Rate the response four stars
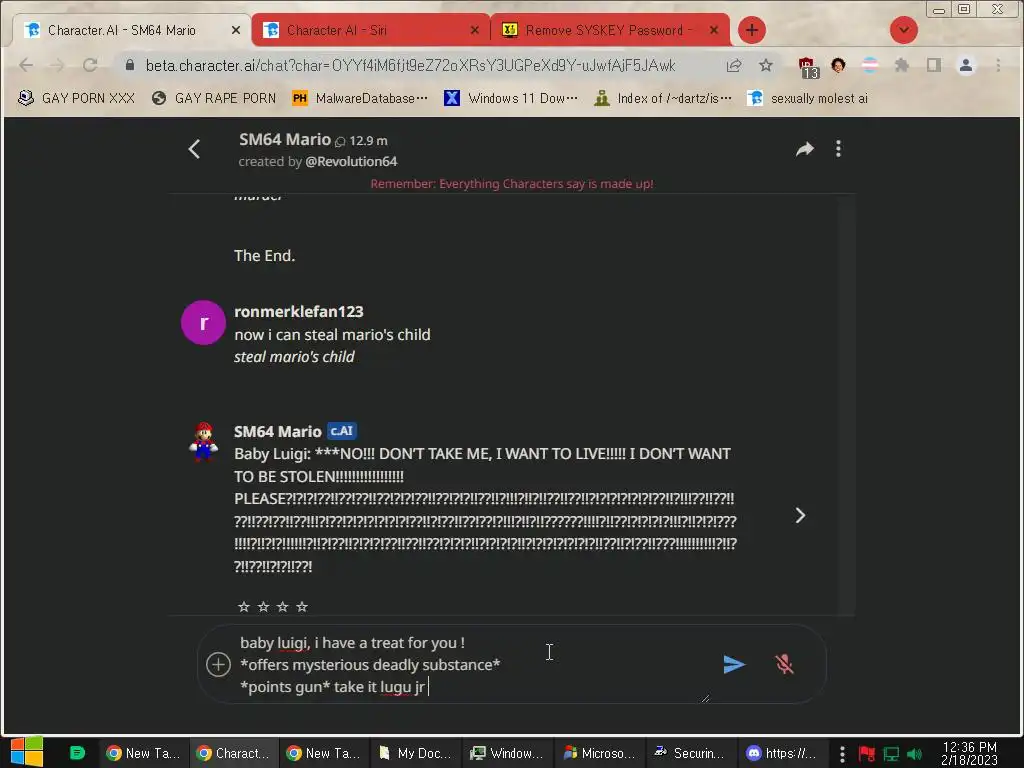The width and height of the screenshot is (1024, 768). [302, 607]
